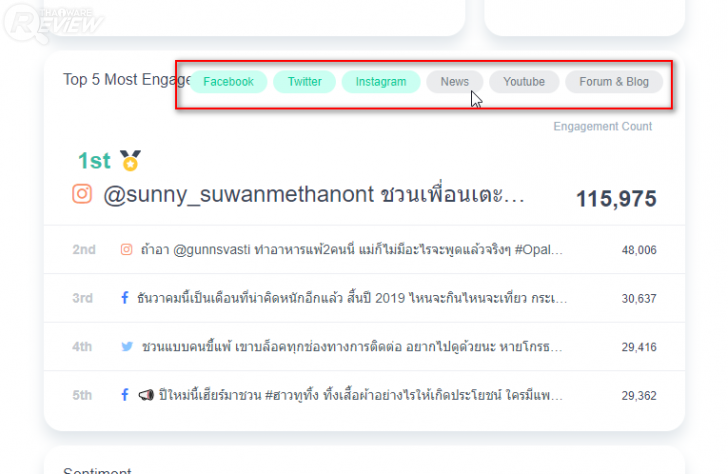Toggle the Facebook filter chip
The height and width of the screenshot is (474, 728).
(x=228, y=82)
